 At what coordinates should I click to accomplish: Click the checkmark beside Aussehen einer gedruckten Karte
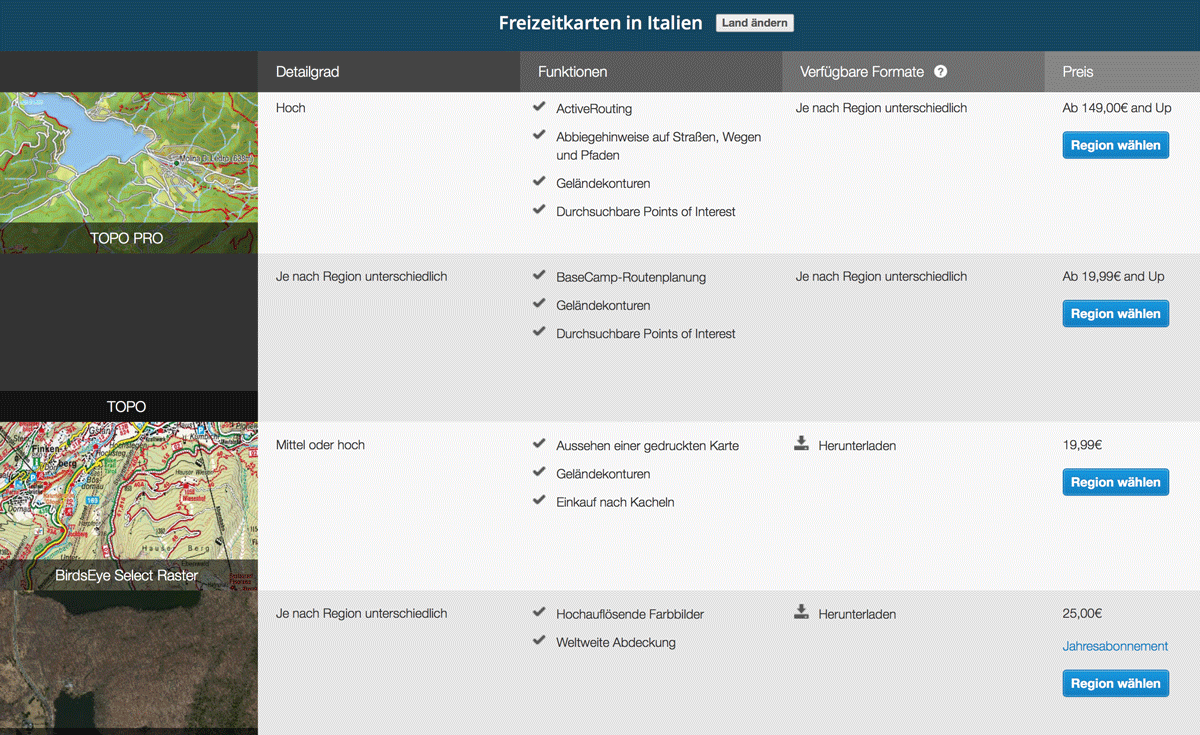pos(539,443)
